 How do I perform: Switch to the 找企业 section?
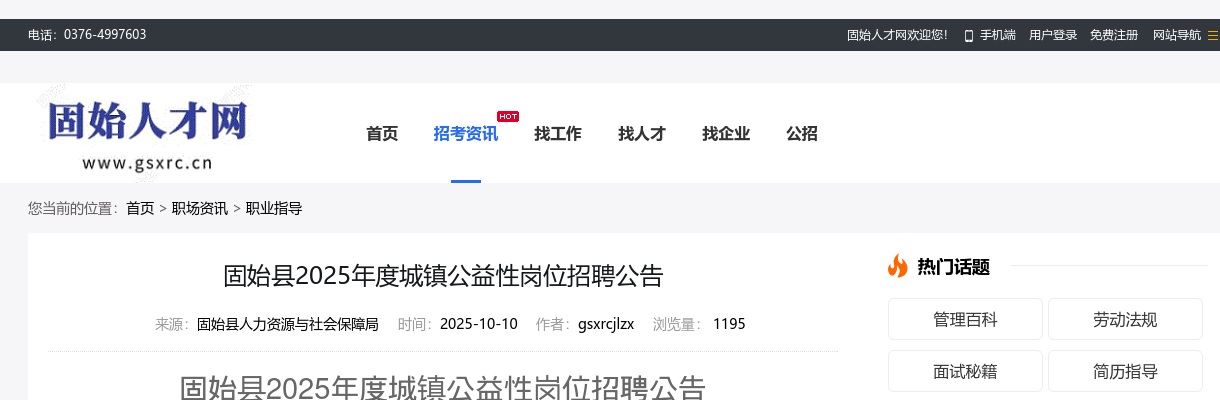tap(725, 134)
